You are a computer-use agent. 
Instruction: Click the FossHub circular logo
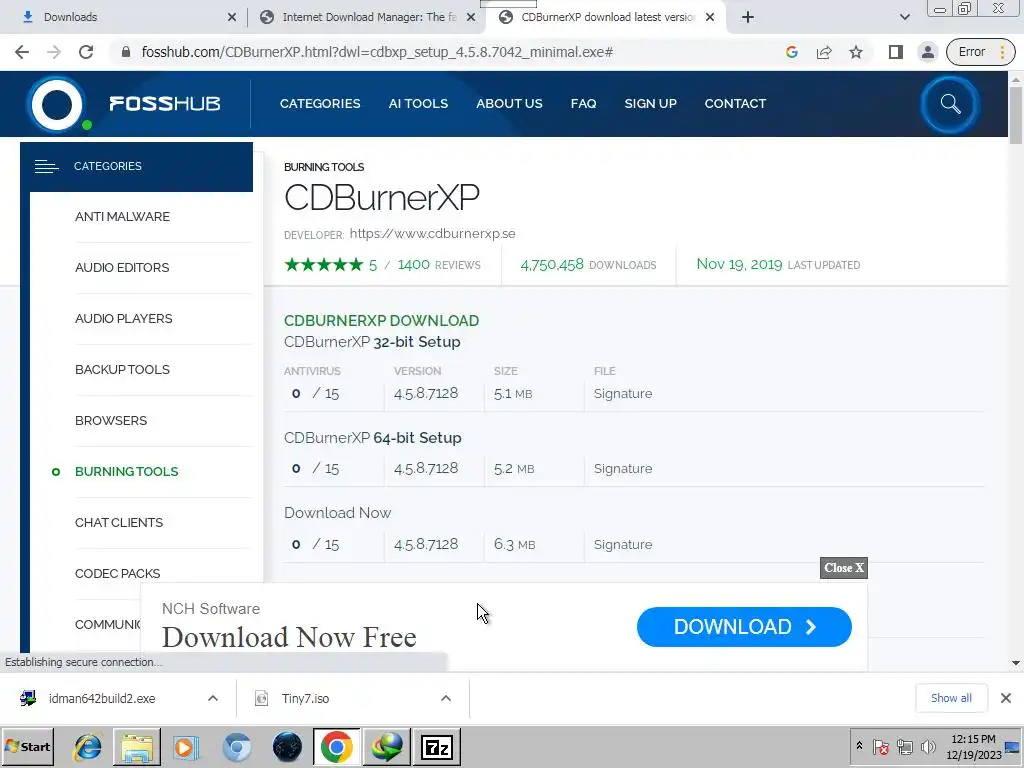tap(57, 104)
